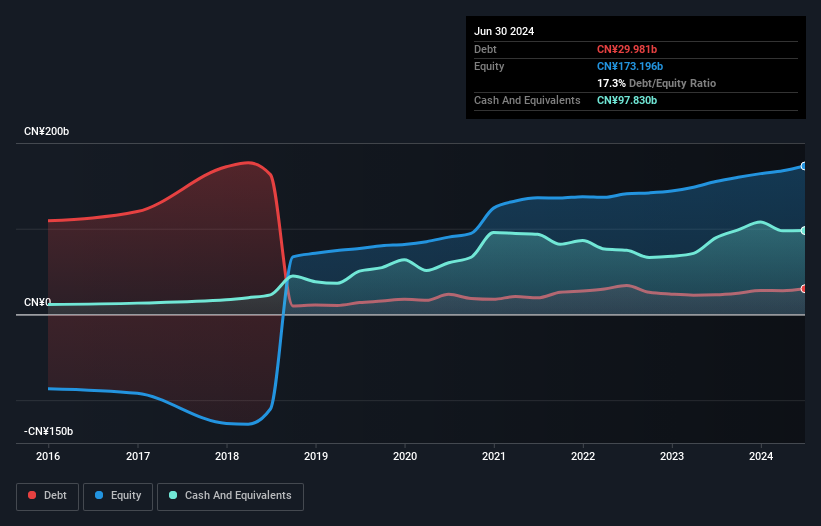Select the 2021 x-axis label
This screenshot has width=821, height=526.
[494, 456]
